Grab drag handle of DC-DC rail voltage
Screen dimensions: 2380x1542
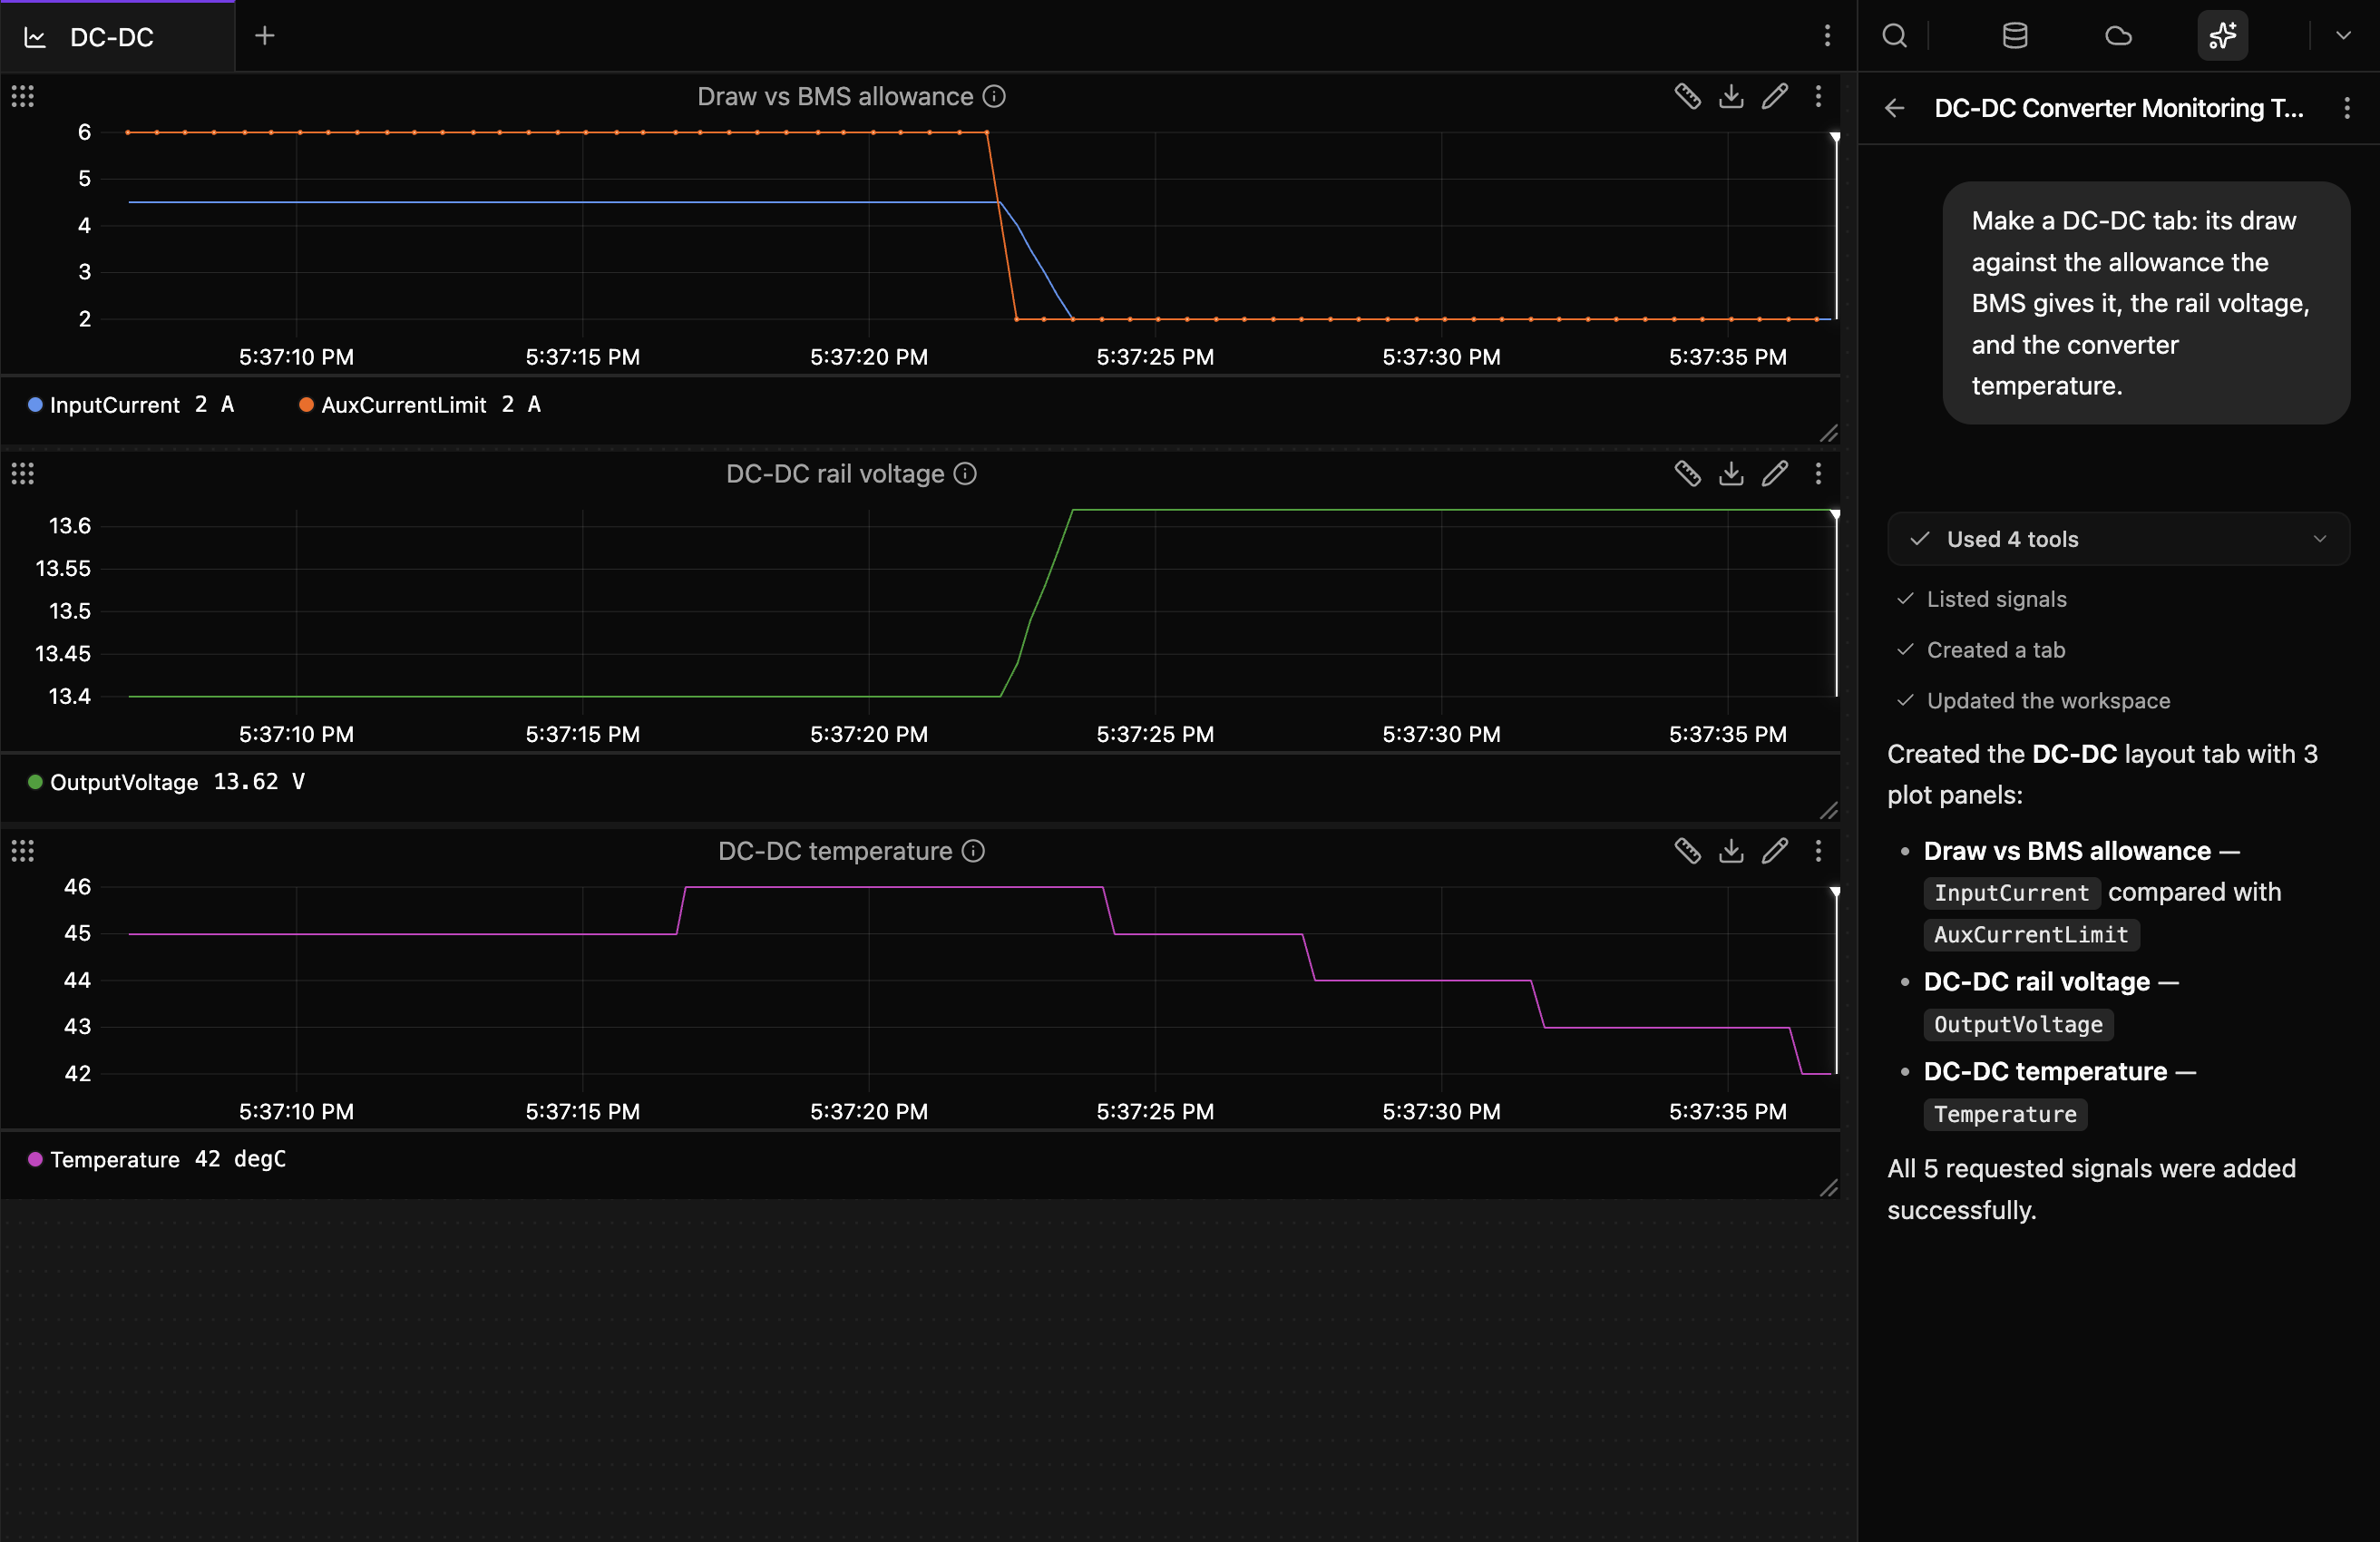pos(22,473)
